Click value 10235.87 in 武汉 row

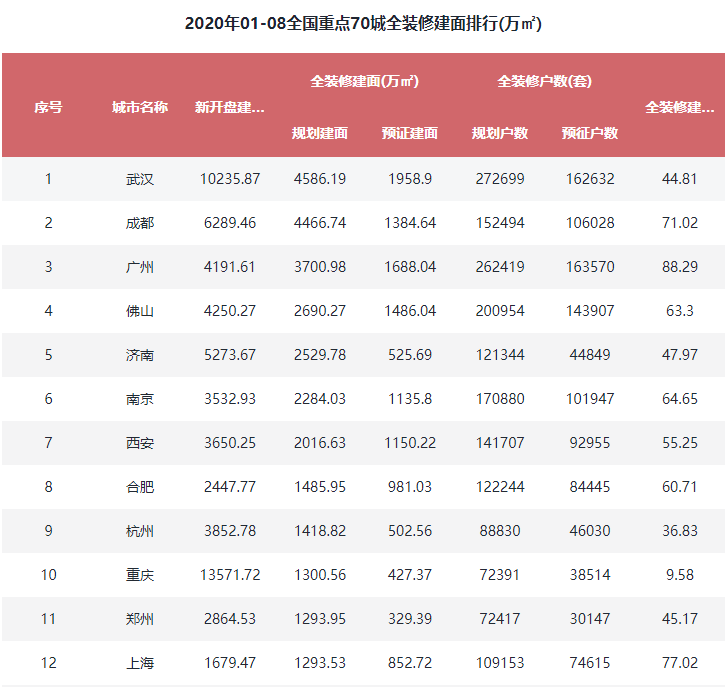pos(230,179)
